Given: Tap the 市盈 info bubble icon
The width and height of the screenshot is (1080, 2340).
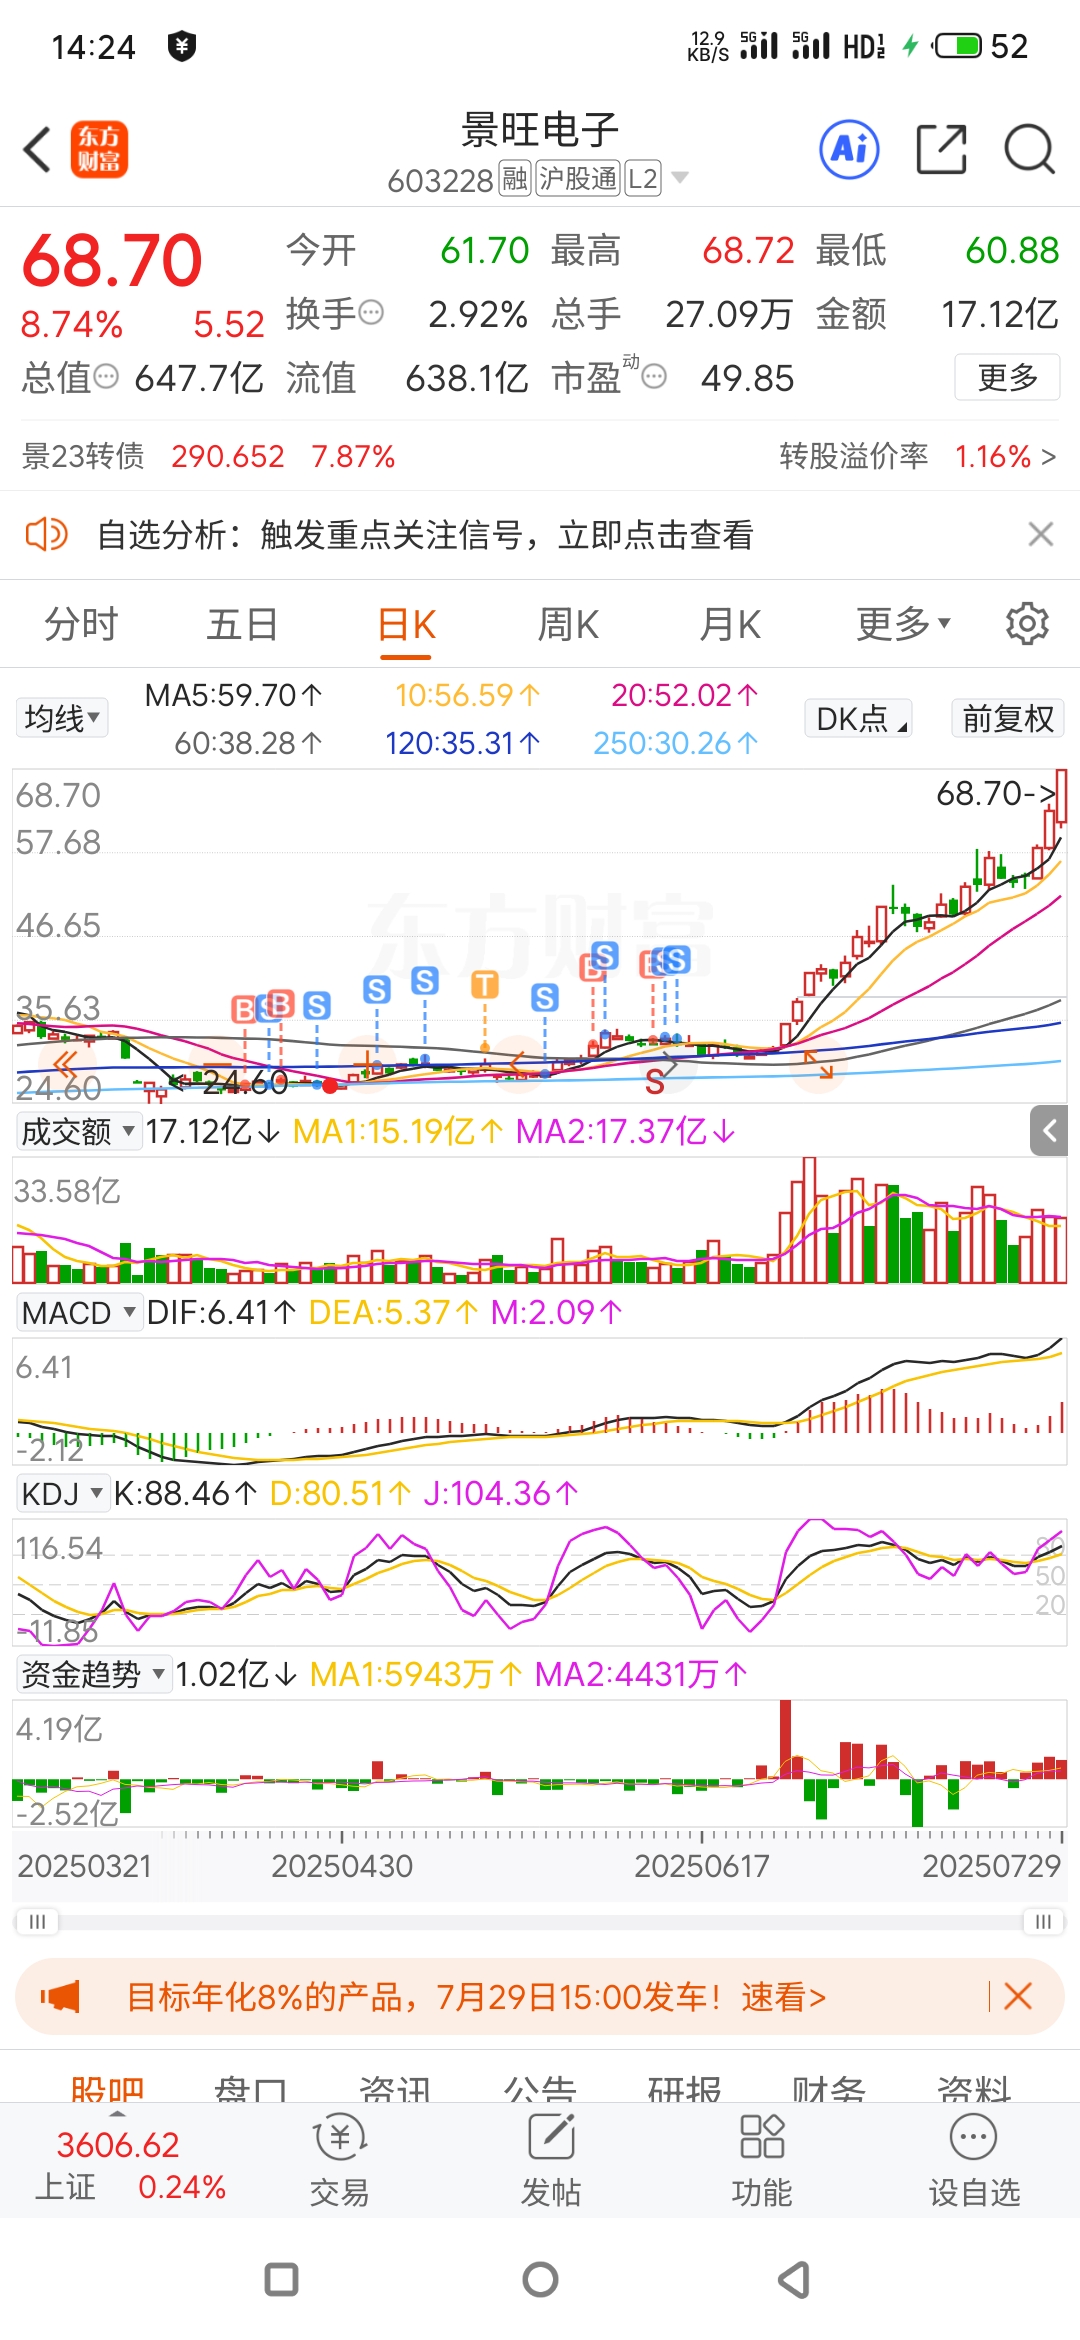Looking at the screenshot, I should point(654,377).
